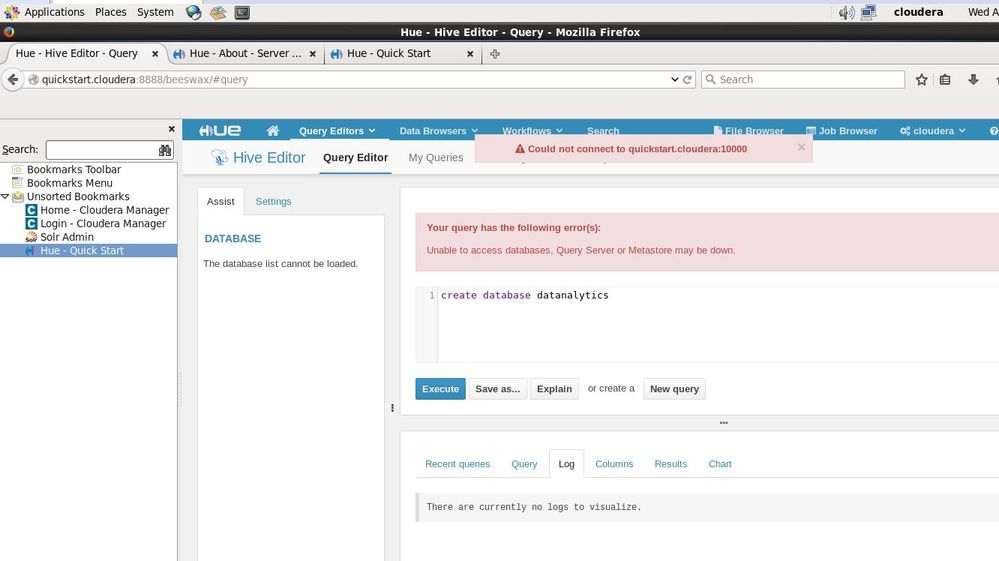Open Solr Admin bookmark
The width and height of the screenshot is (999, 561).
point(67,237)
